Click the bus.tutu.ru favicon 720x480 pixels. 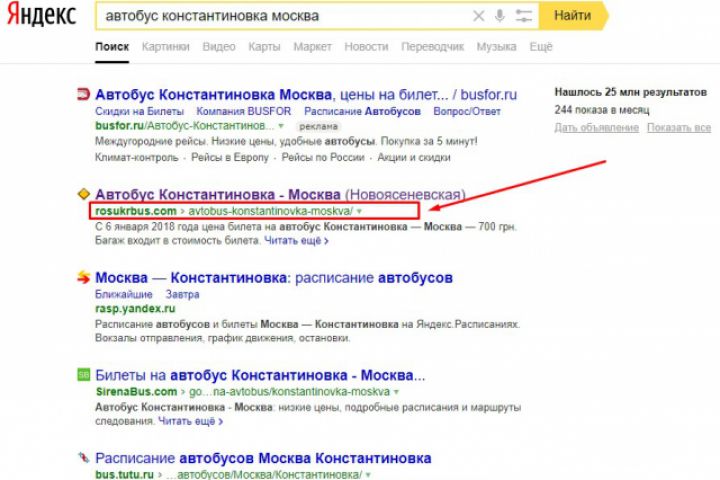click(83, 457)
